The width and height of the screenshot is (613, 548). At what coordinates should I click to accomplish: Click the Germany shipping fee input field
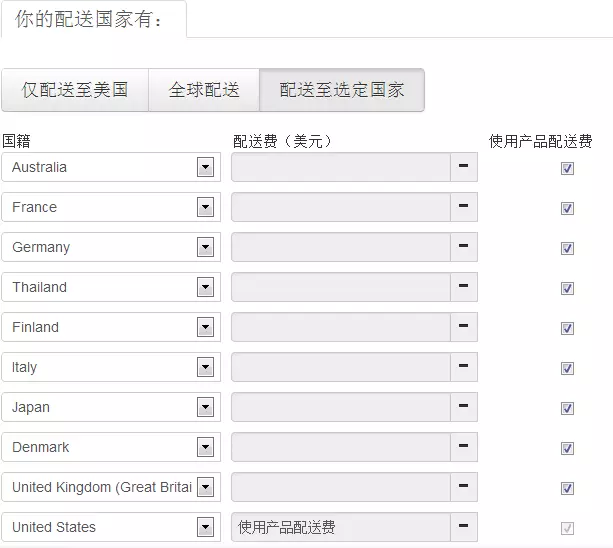[340, 247]
